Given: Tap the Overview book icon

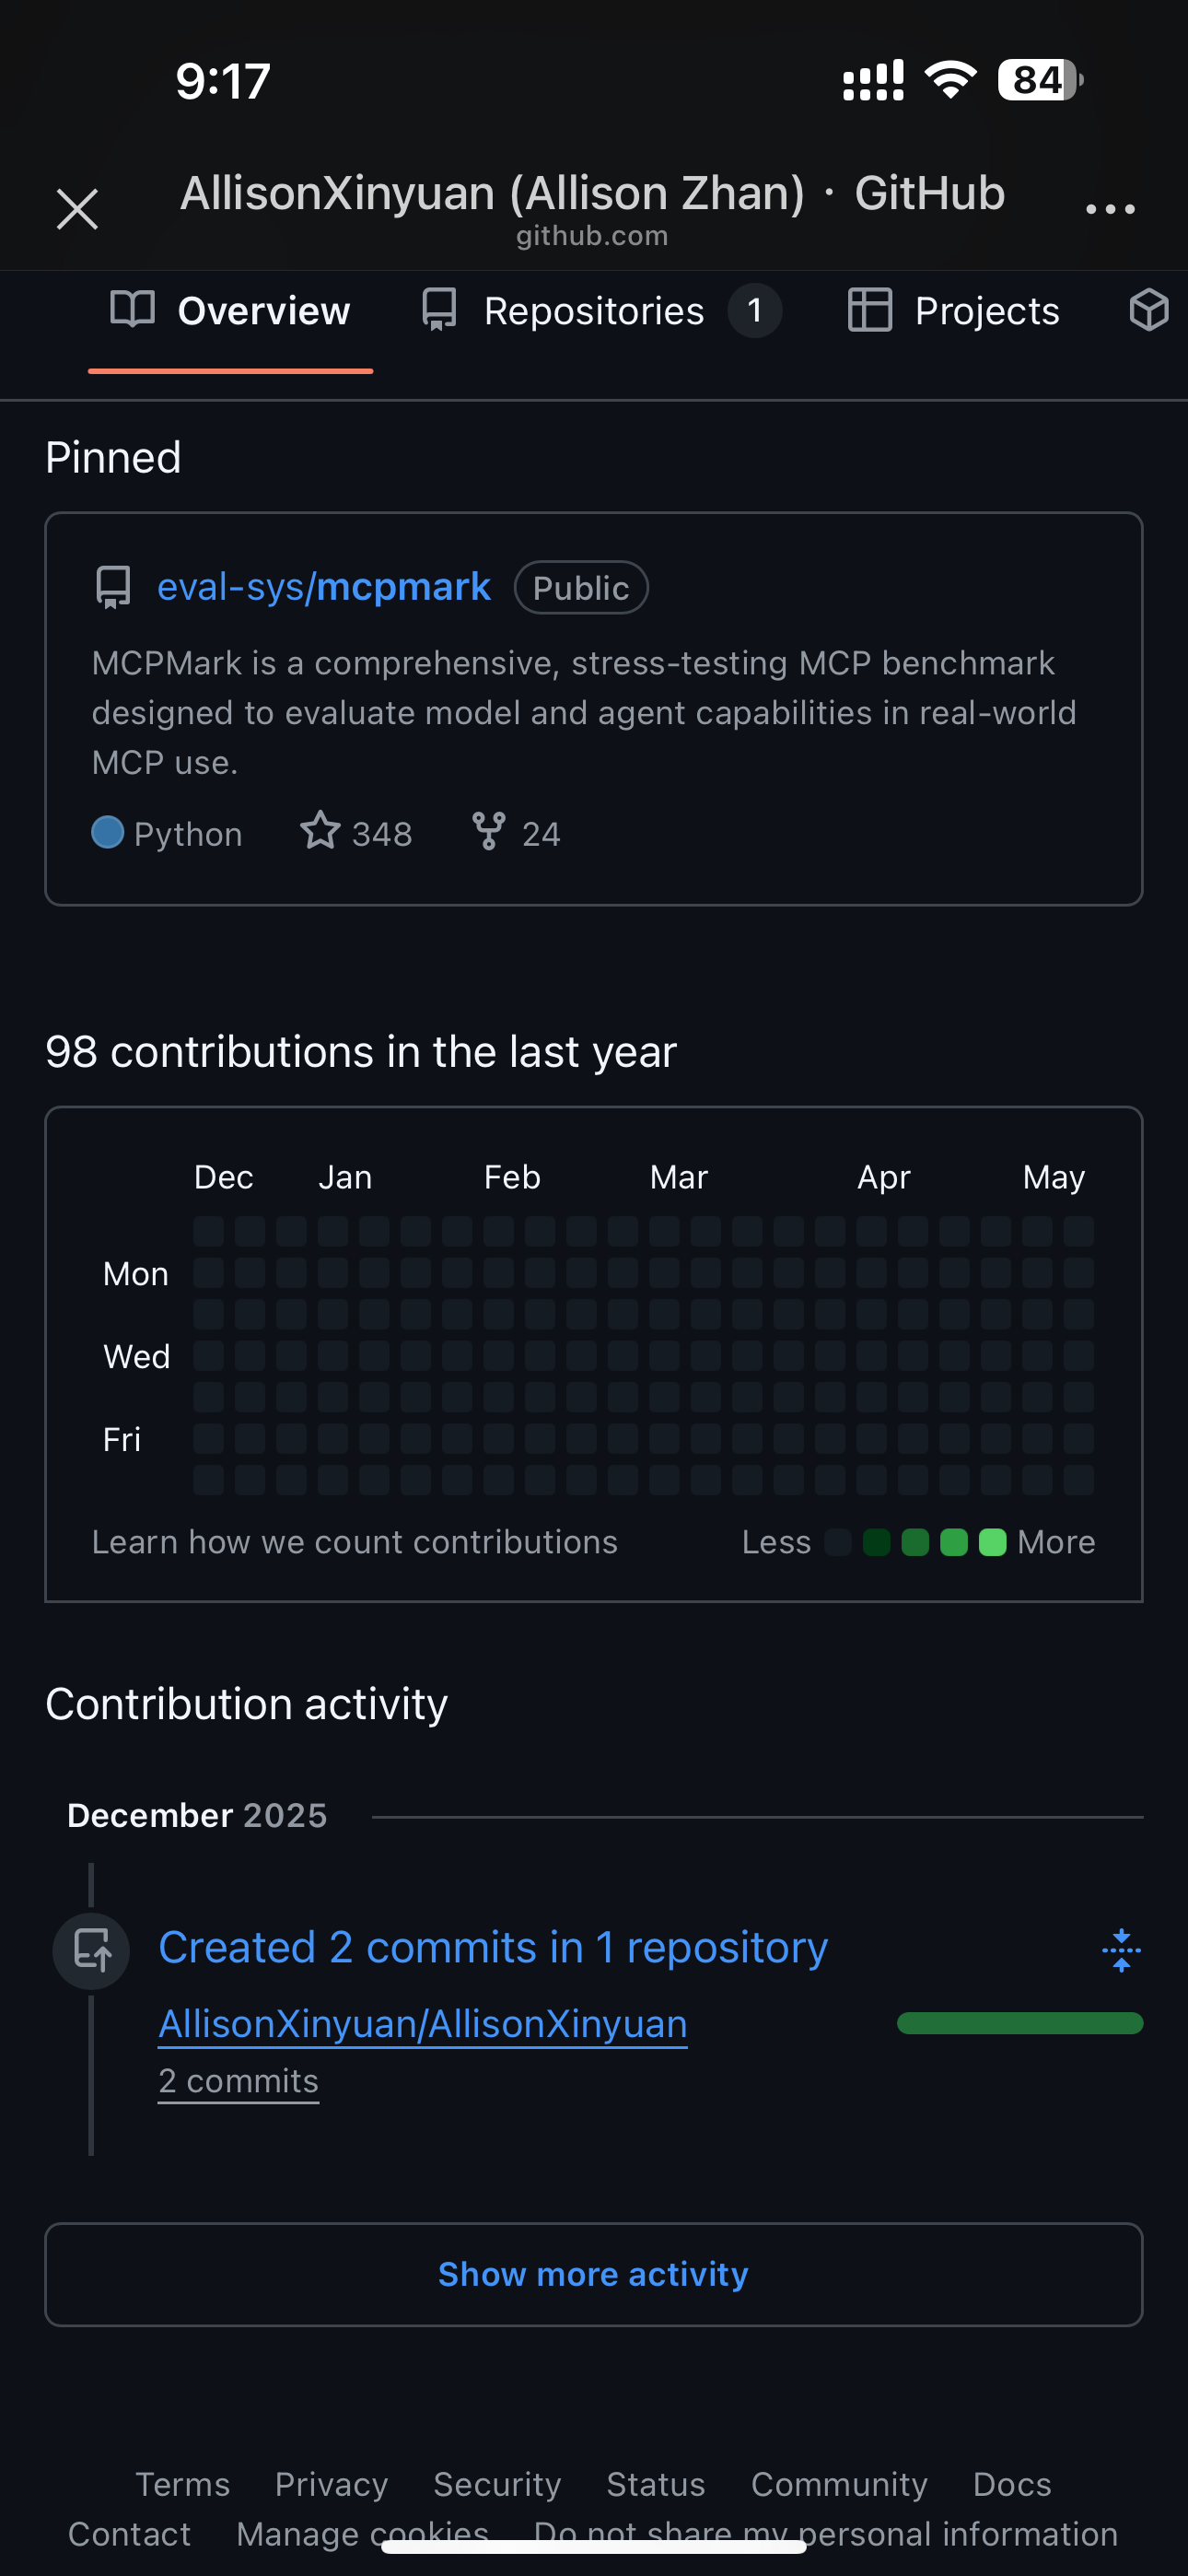Looking at the screenshot, I should (132, 310).
